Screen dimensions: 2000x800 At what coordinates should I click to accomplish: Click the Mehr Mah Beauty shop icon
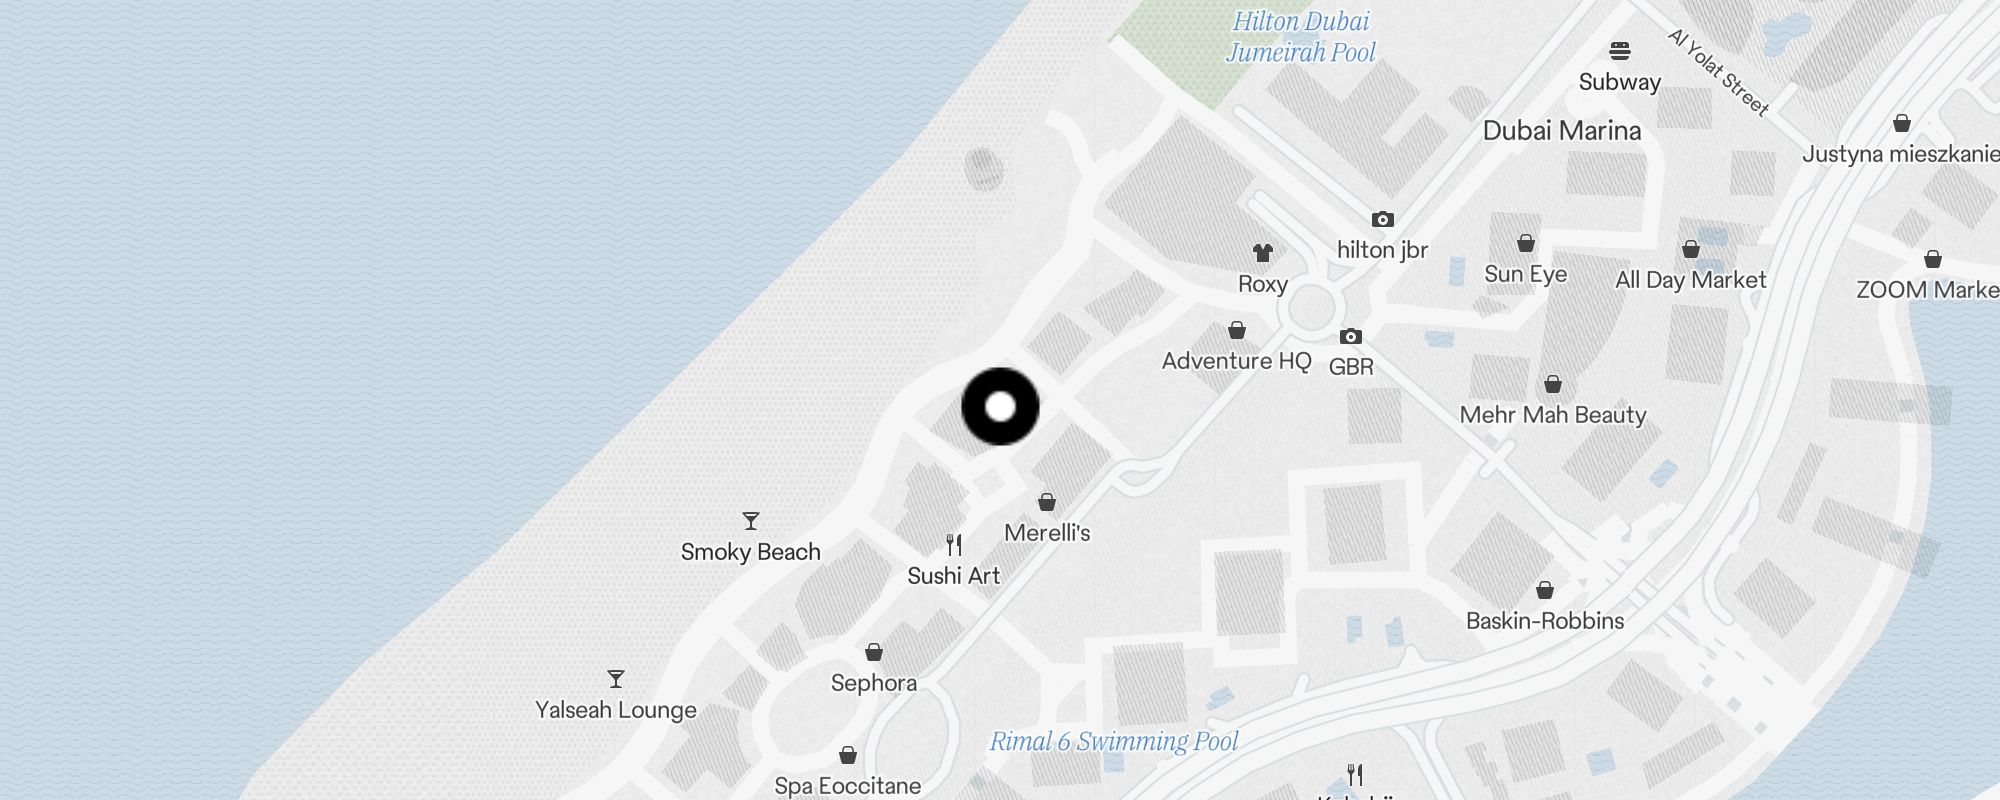click(x=1553, y=384)
